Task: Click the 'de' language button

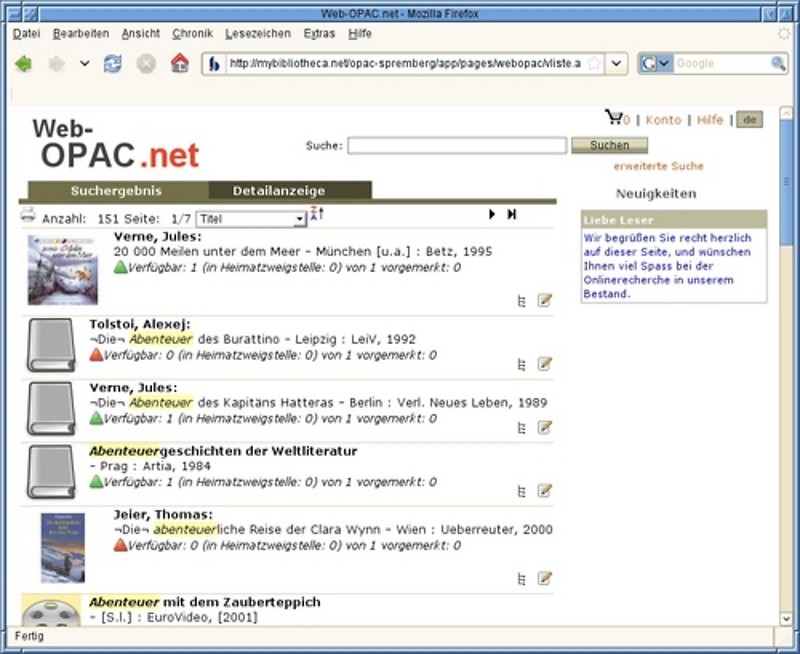Action: click(x=749, y=120)
